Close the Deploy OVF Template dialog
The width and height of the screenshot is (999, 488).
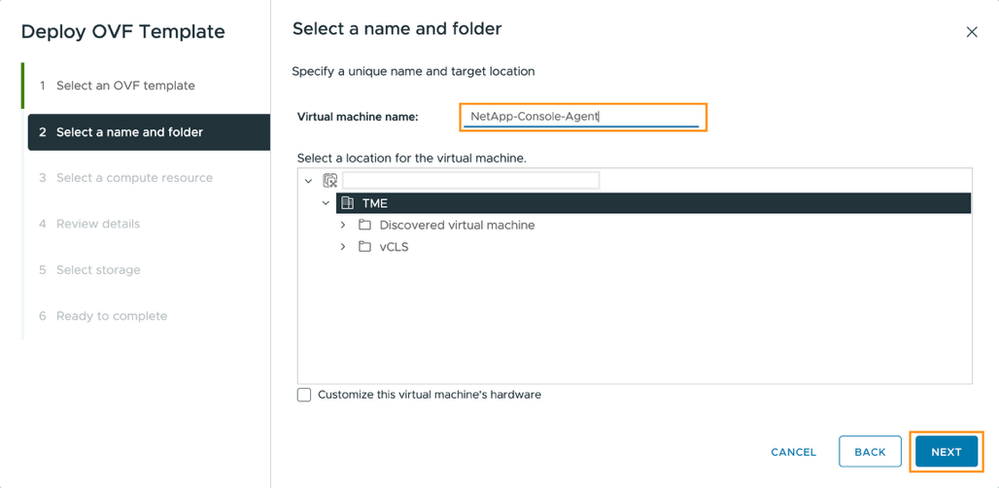point(971,32)
